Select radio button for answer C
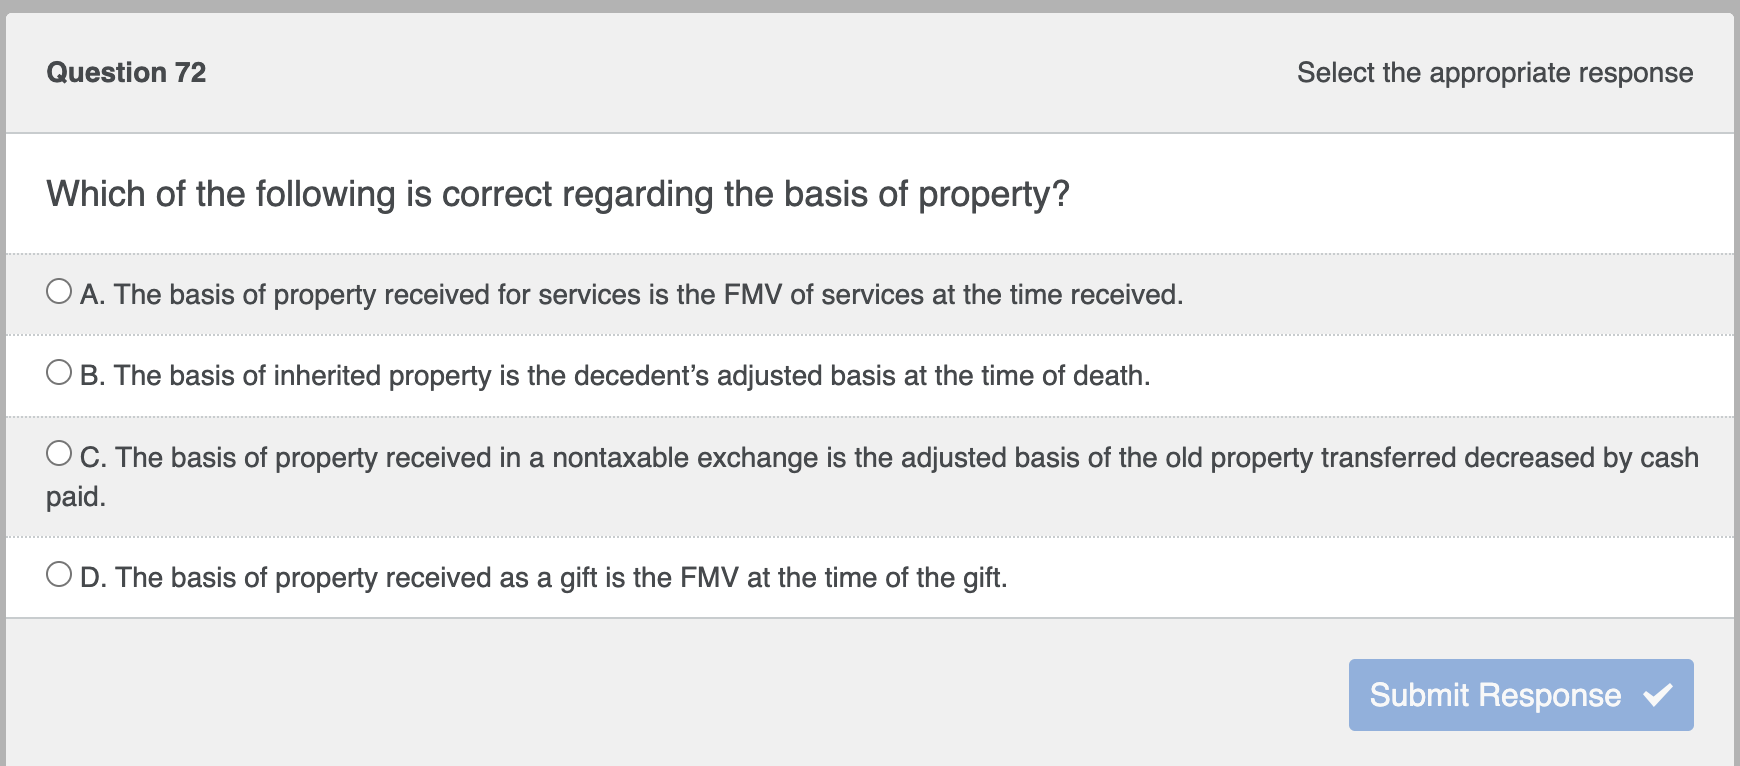Screen dimensions: 1740x766 pos(59,453)
